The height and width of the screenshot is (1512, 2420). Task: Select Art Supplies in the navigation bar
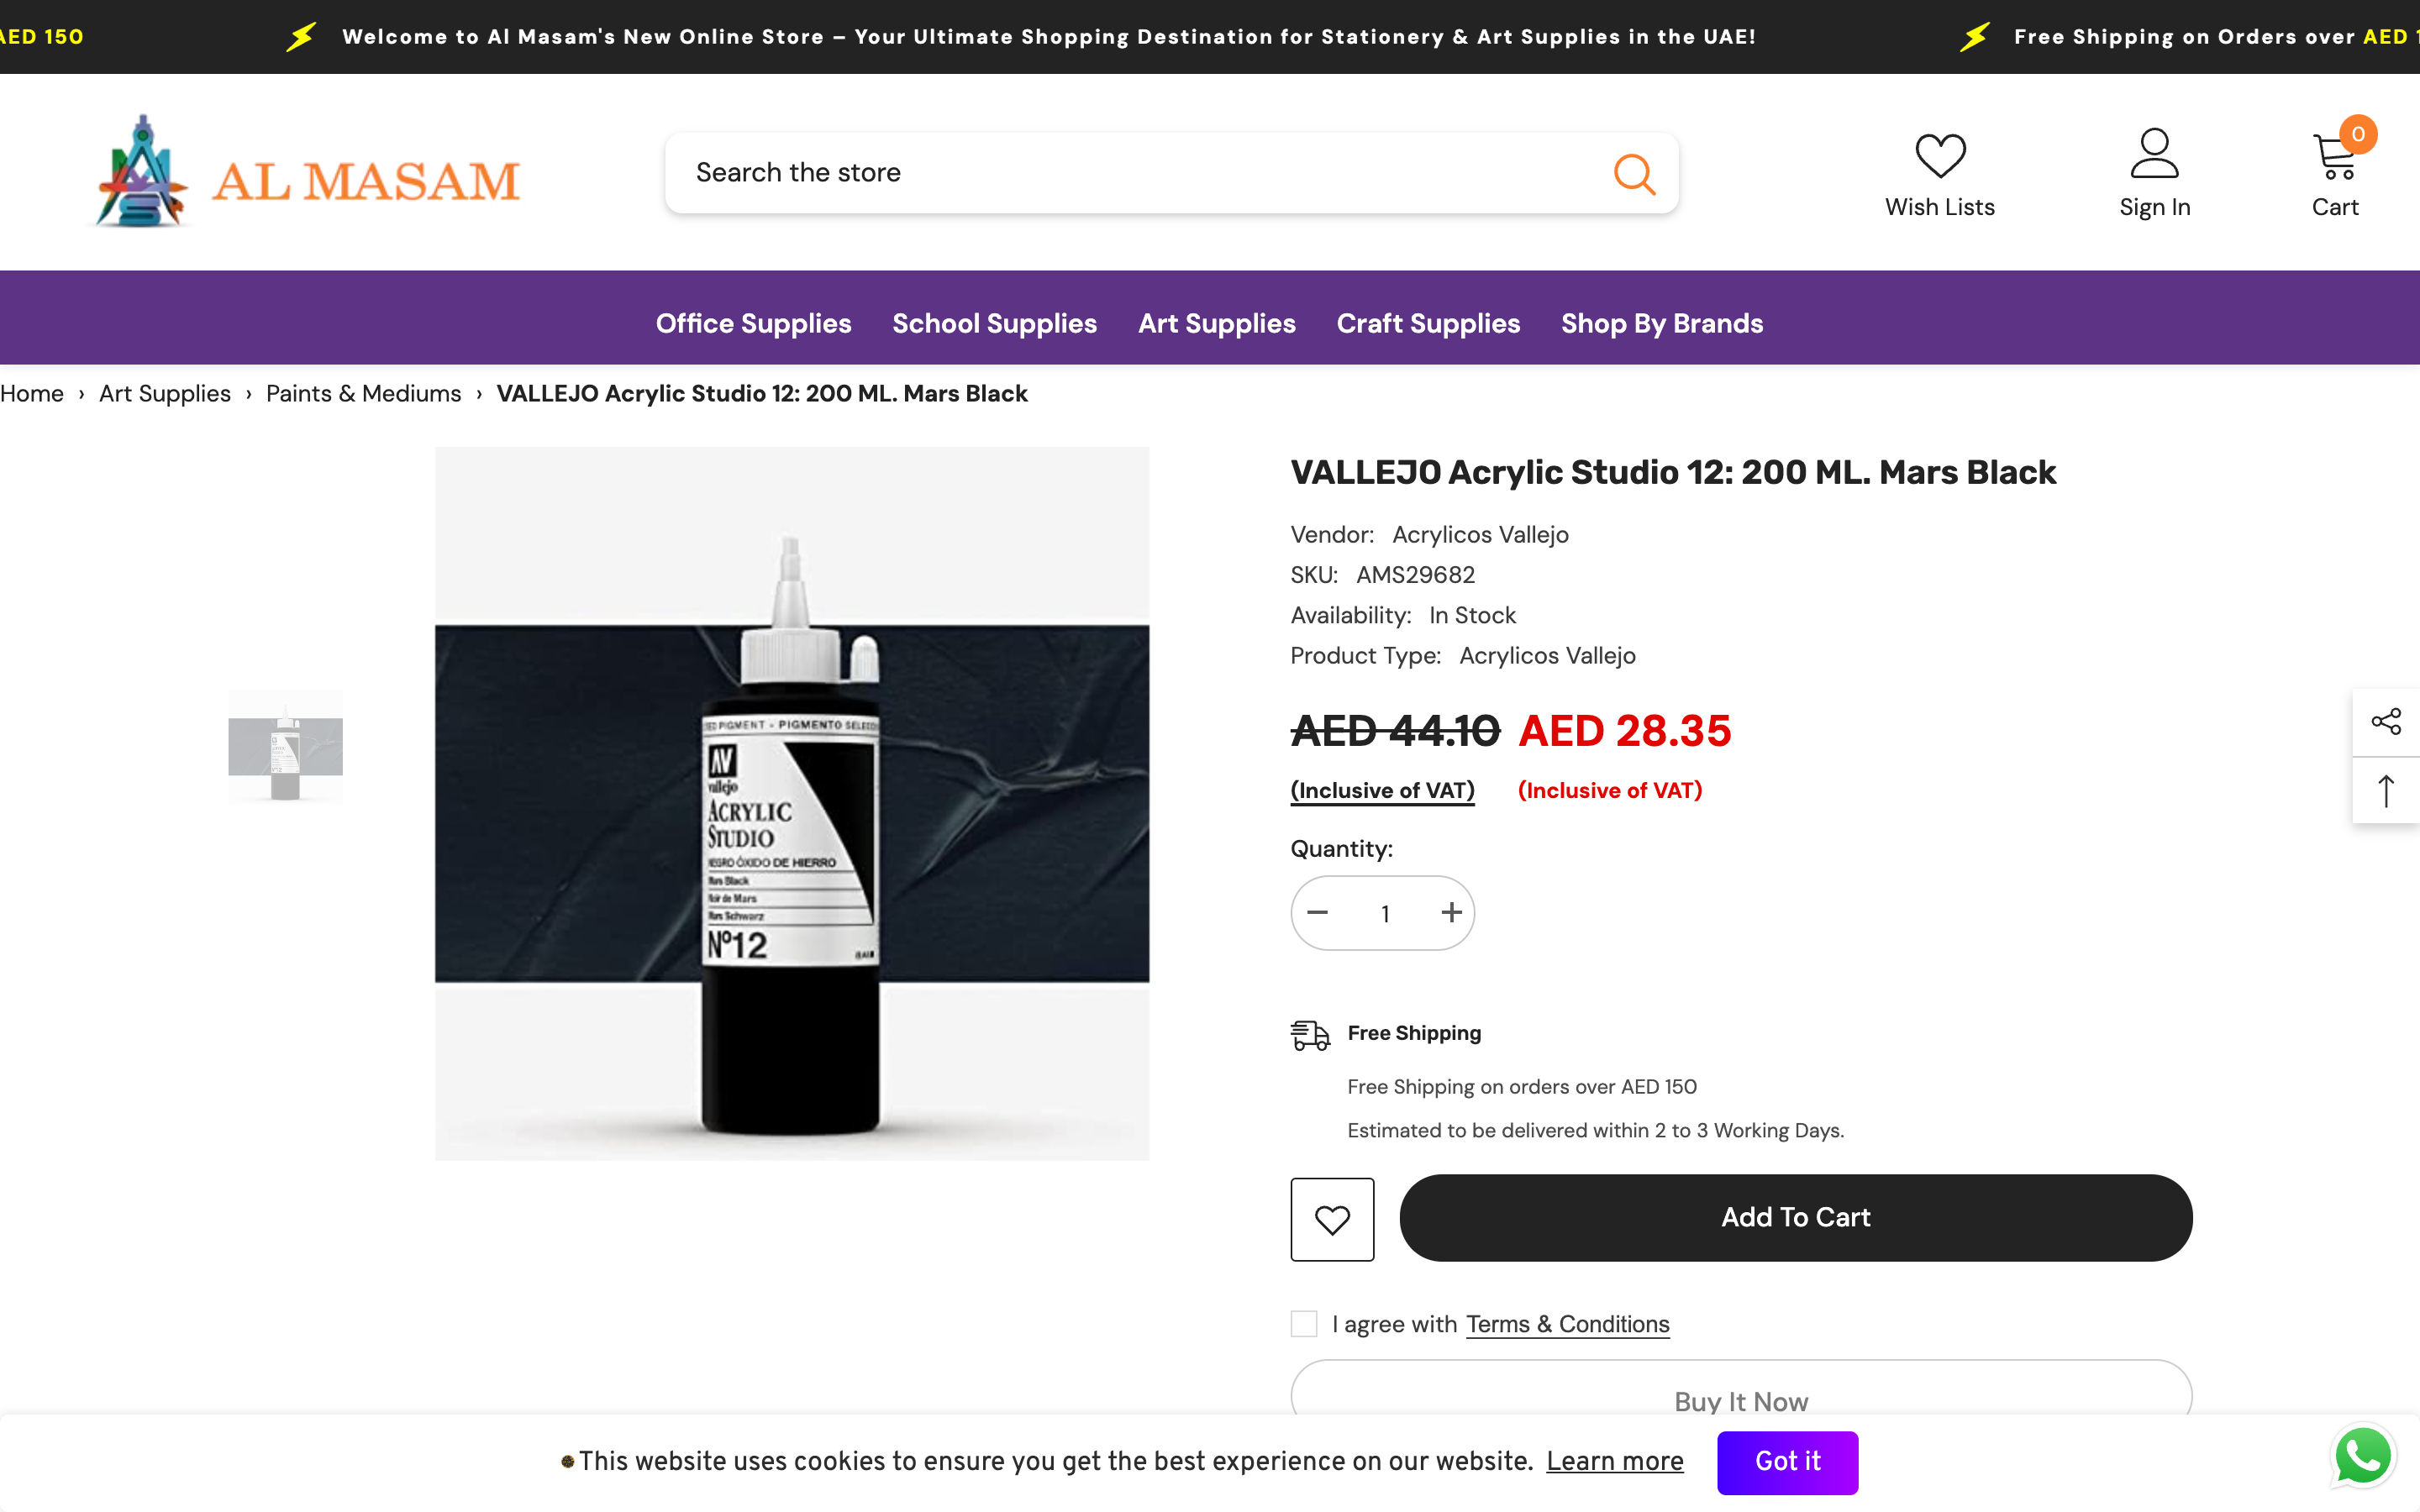[x=1216, y=323]
